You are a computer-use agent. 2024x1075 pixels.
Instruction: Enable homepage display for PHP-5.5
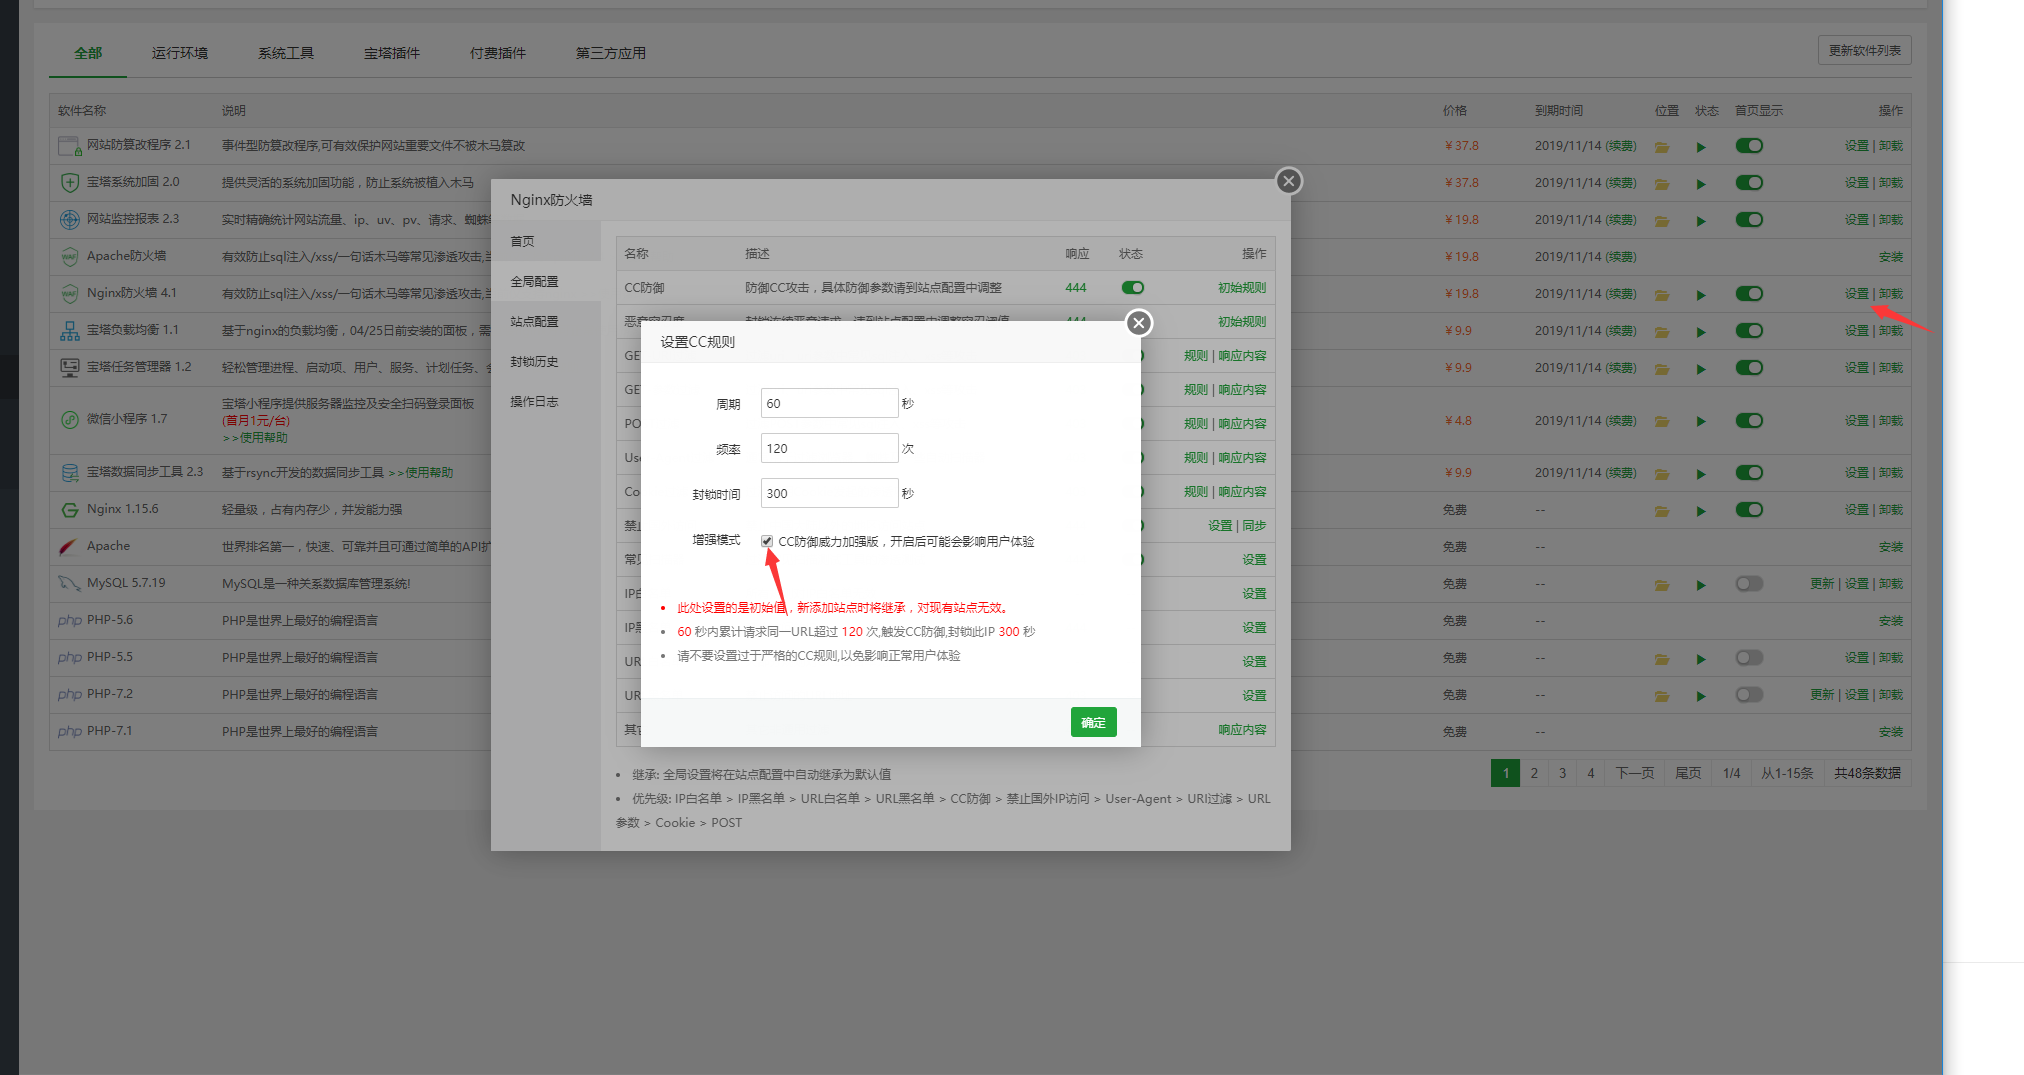[1749, 658]
